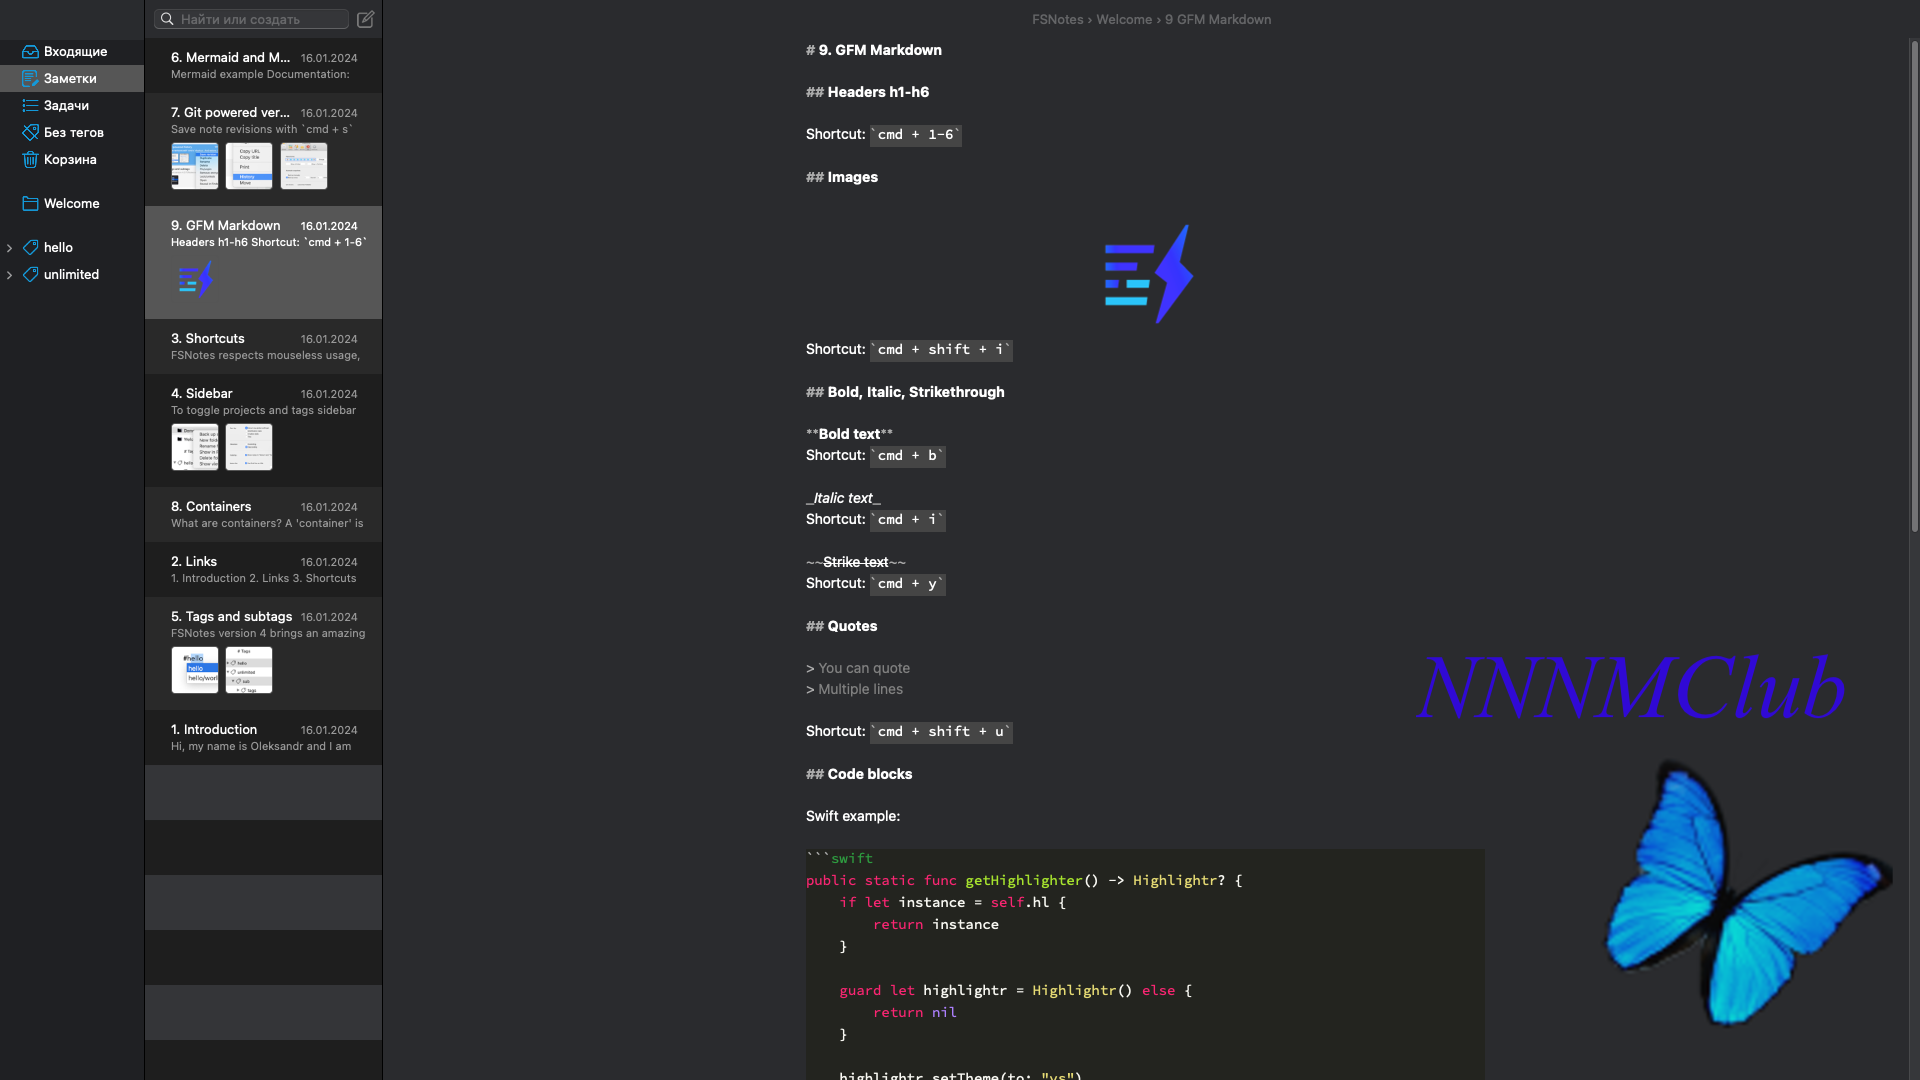Expand the unlimited tag disclosure arrow
Image resolution: width=1920 pixels, height=1080 pixels.
[10, 275]
